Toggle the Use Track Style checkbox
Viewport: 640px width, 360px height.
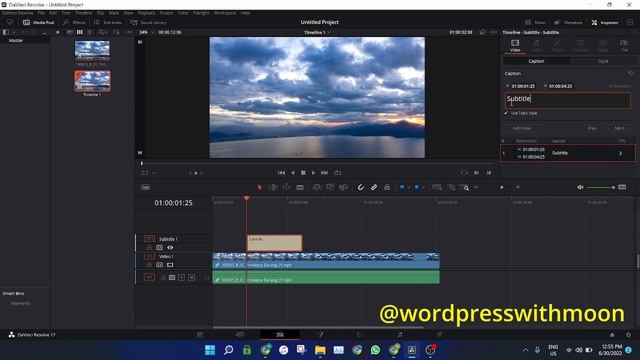506,113
